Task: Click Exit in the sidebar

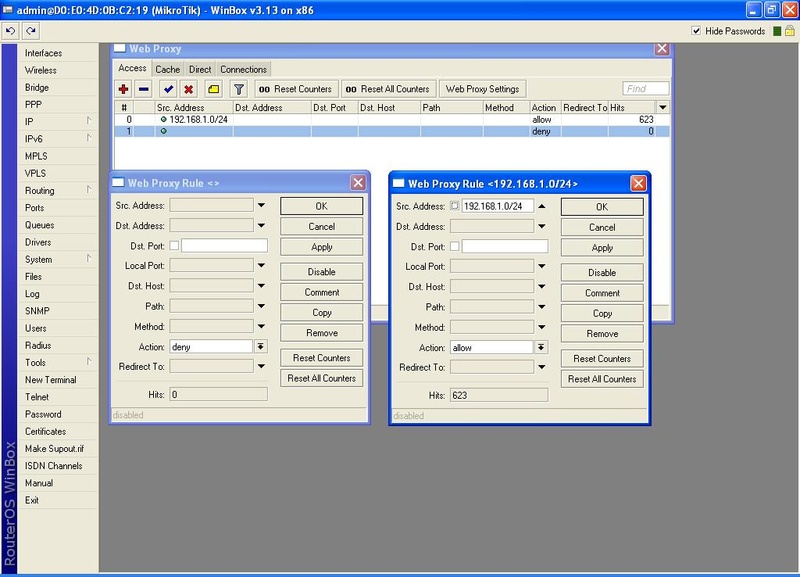Action: pos(58,500)
